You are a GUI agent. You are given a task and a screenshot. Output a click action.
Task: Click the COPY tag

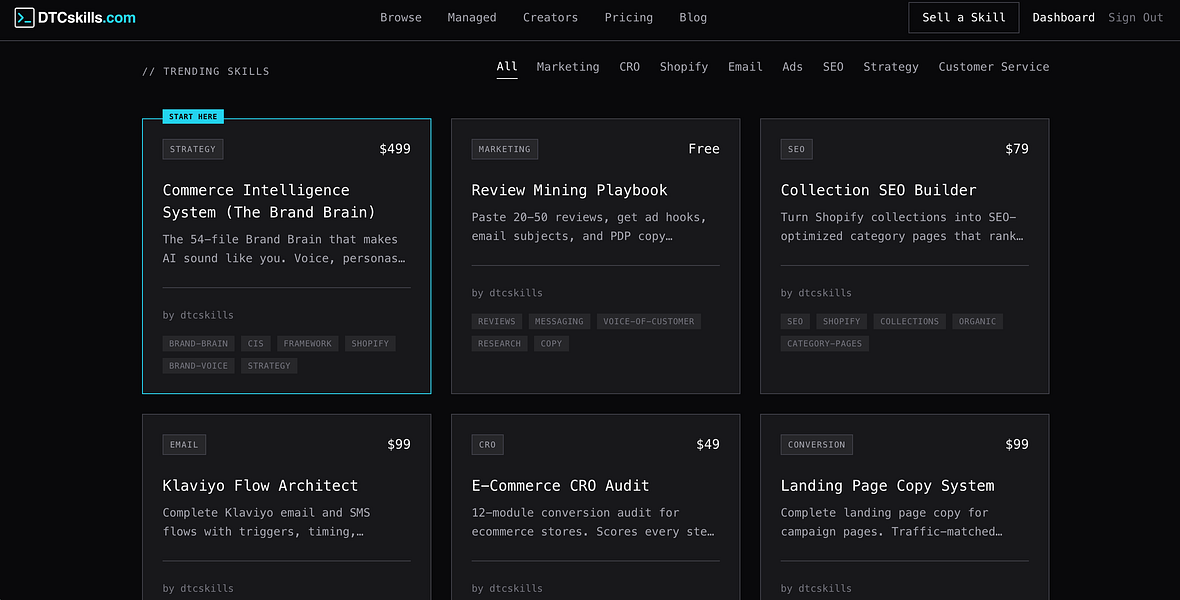551,343
